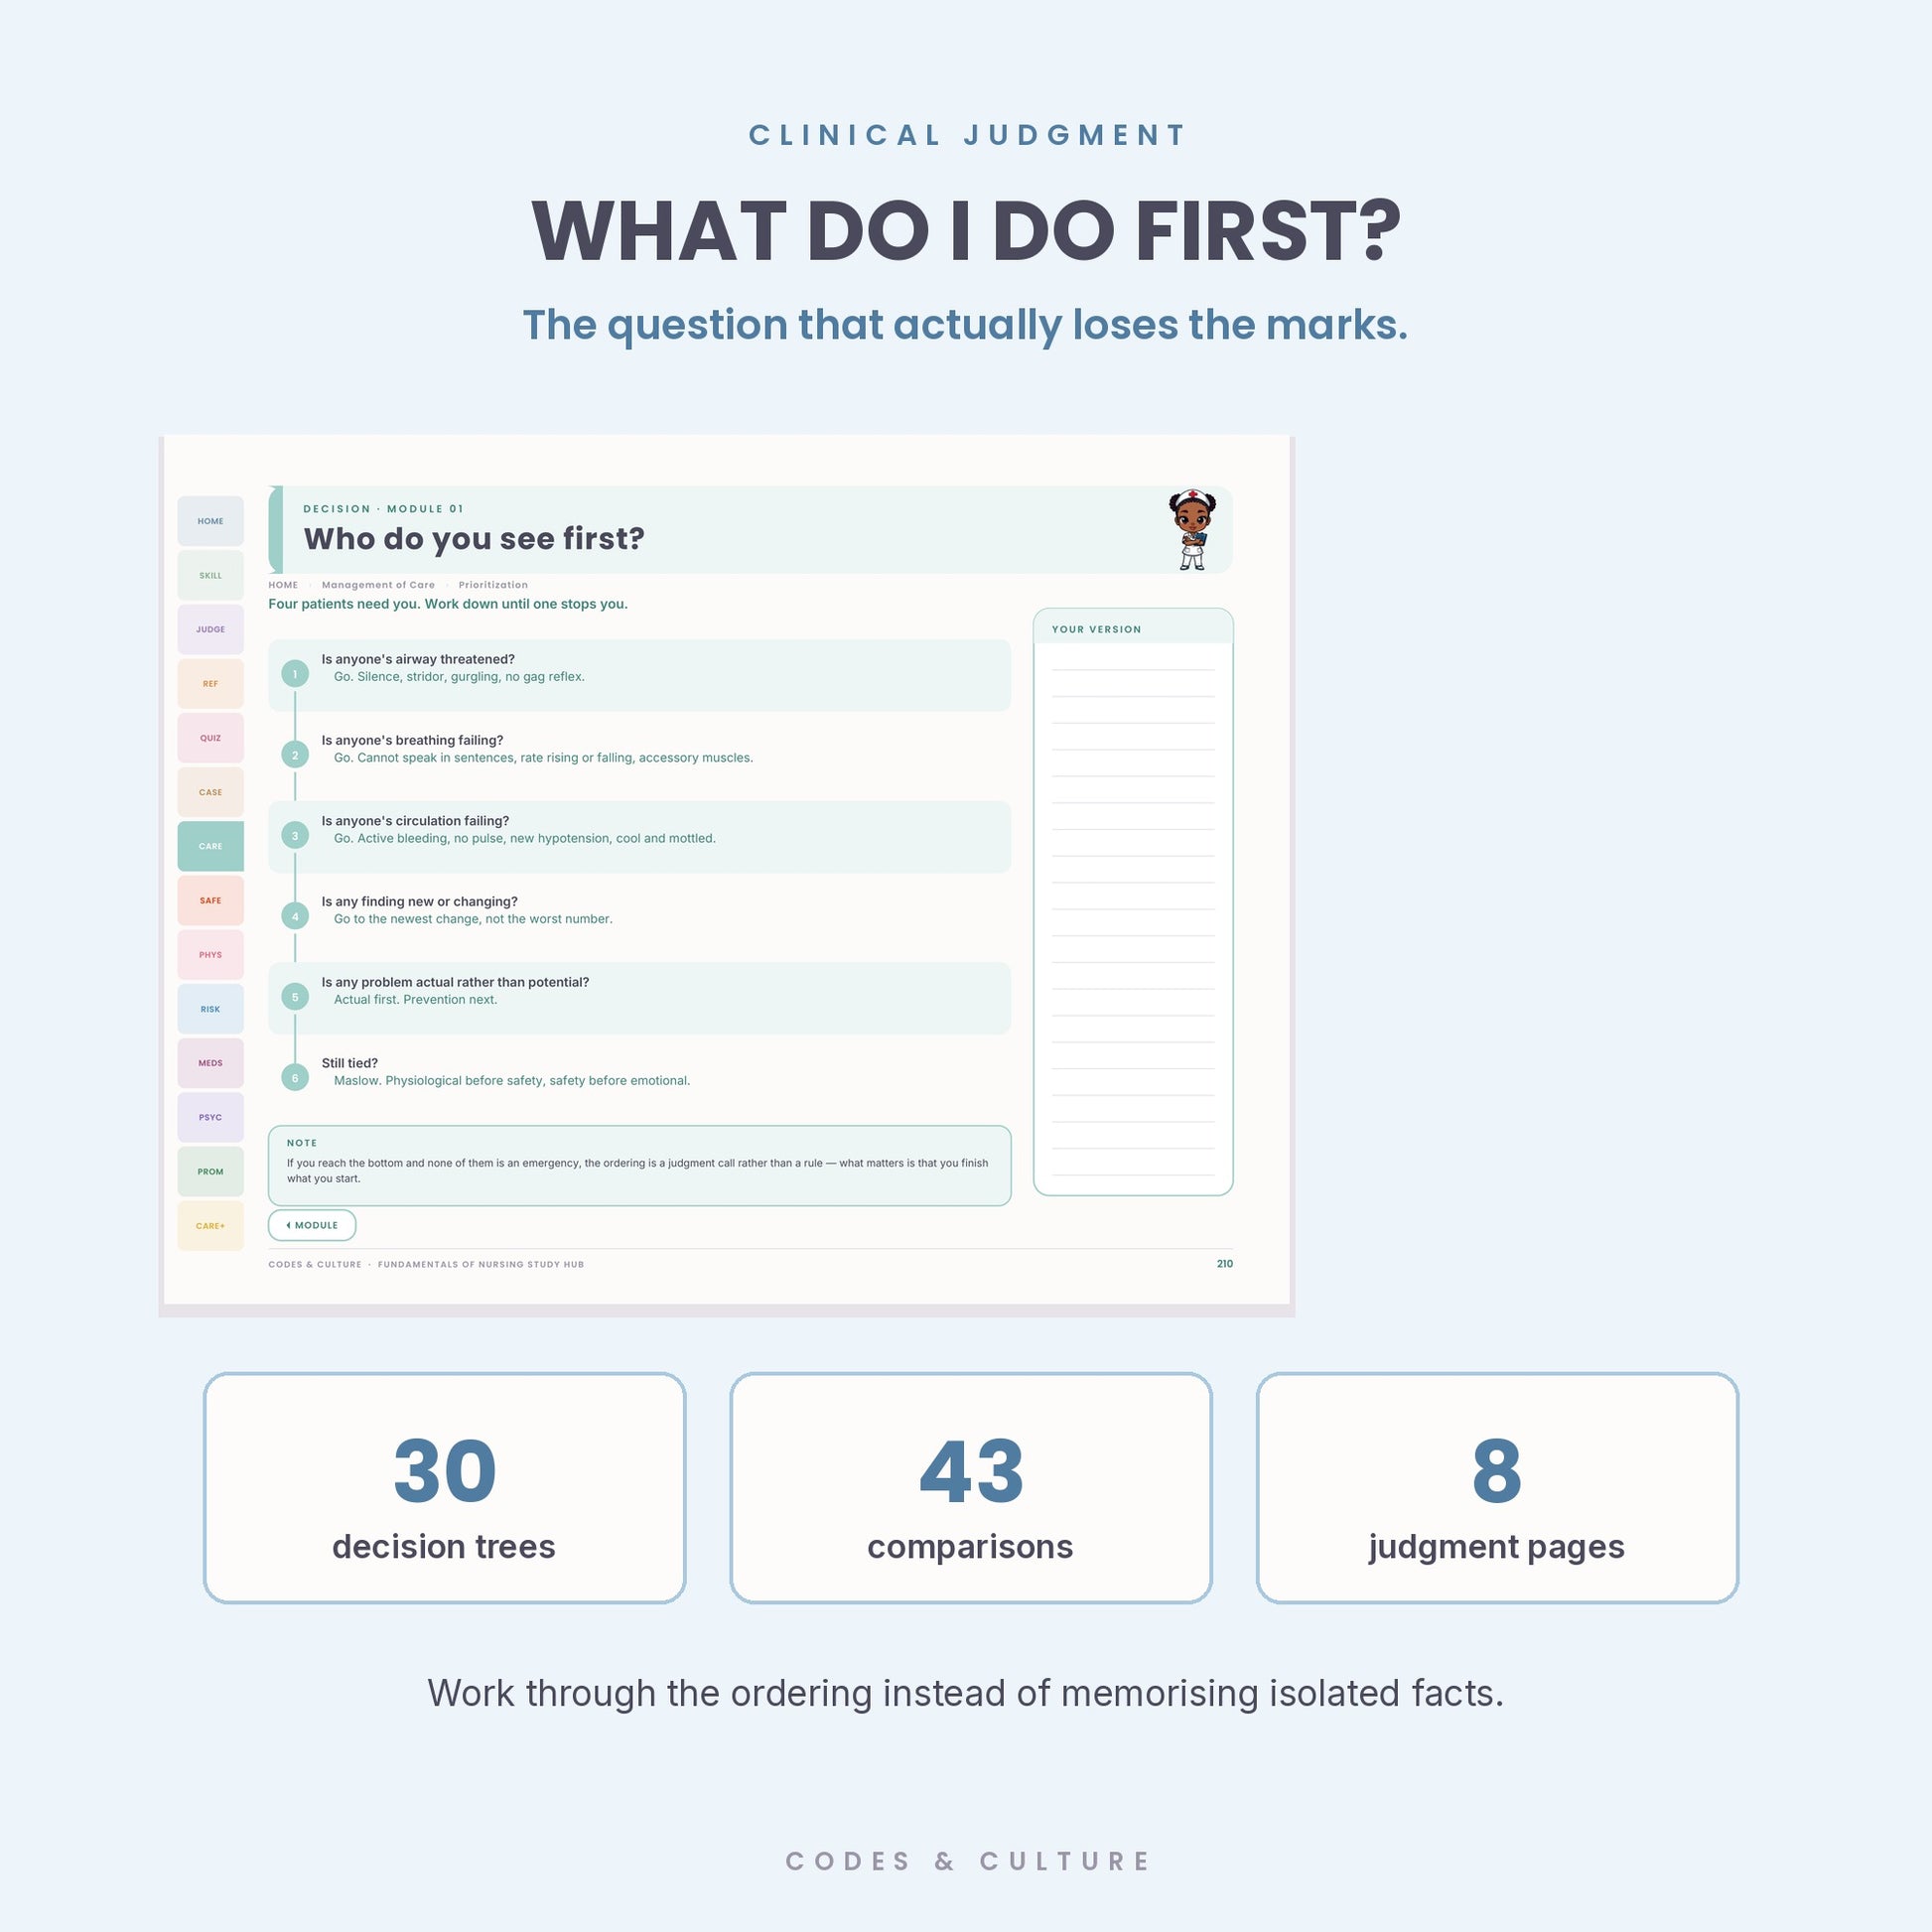
Task: Click the HOME breadcrumb link
Action: 283,585
